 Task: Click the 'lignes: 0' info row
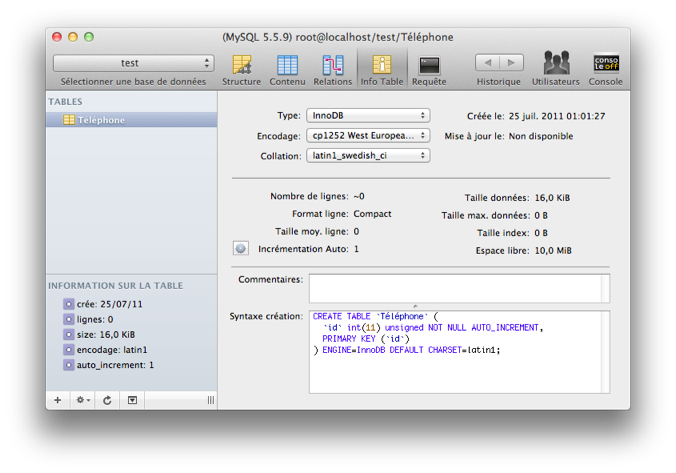pyautogui.click(x=88, y=319)
